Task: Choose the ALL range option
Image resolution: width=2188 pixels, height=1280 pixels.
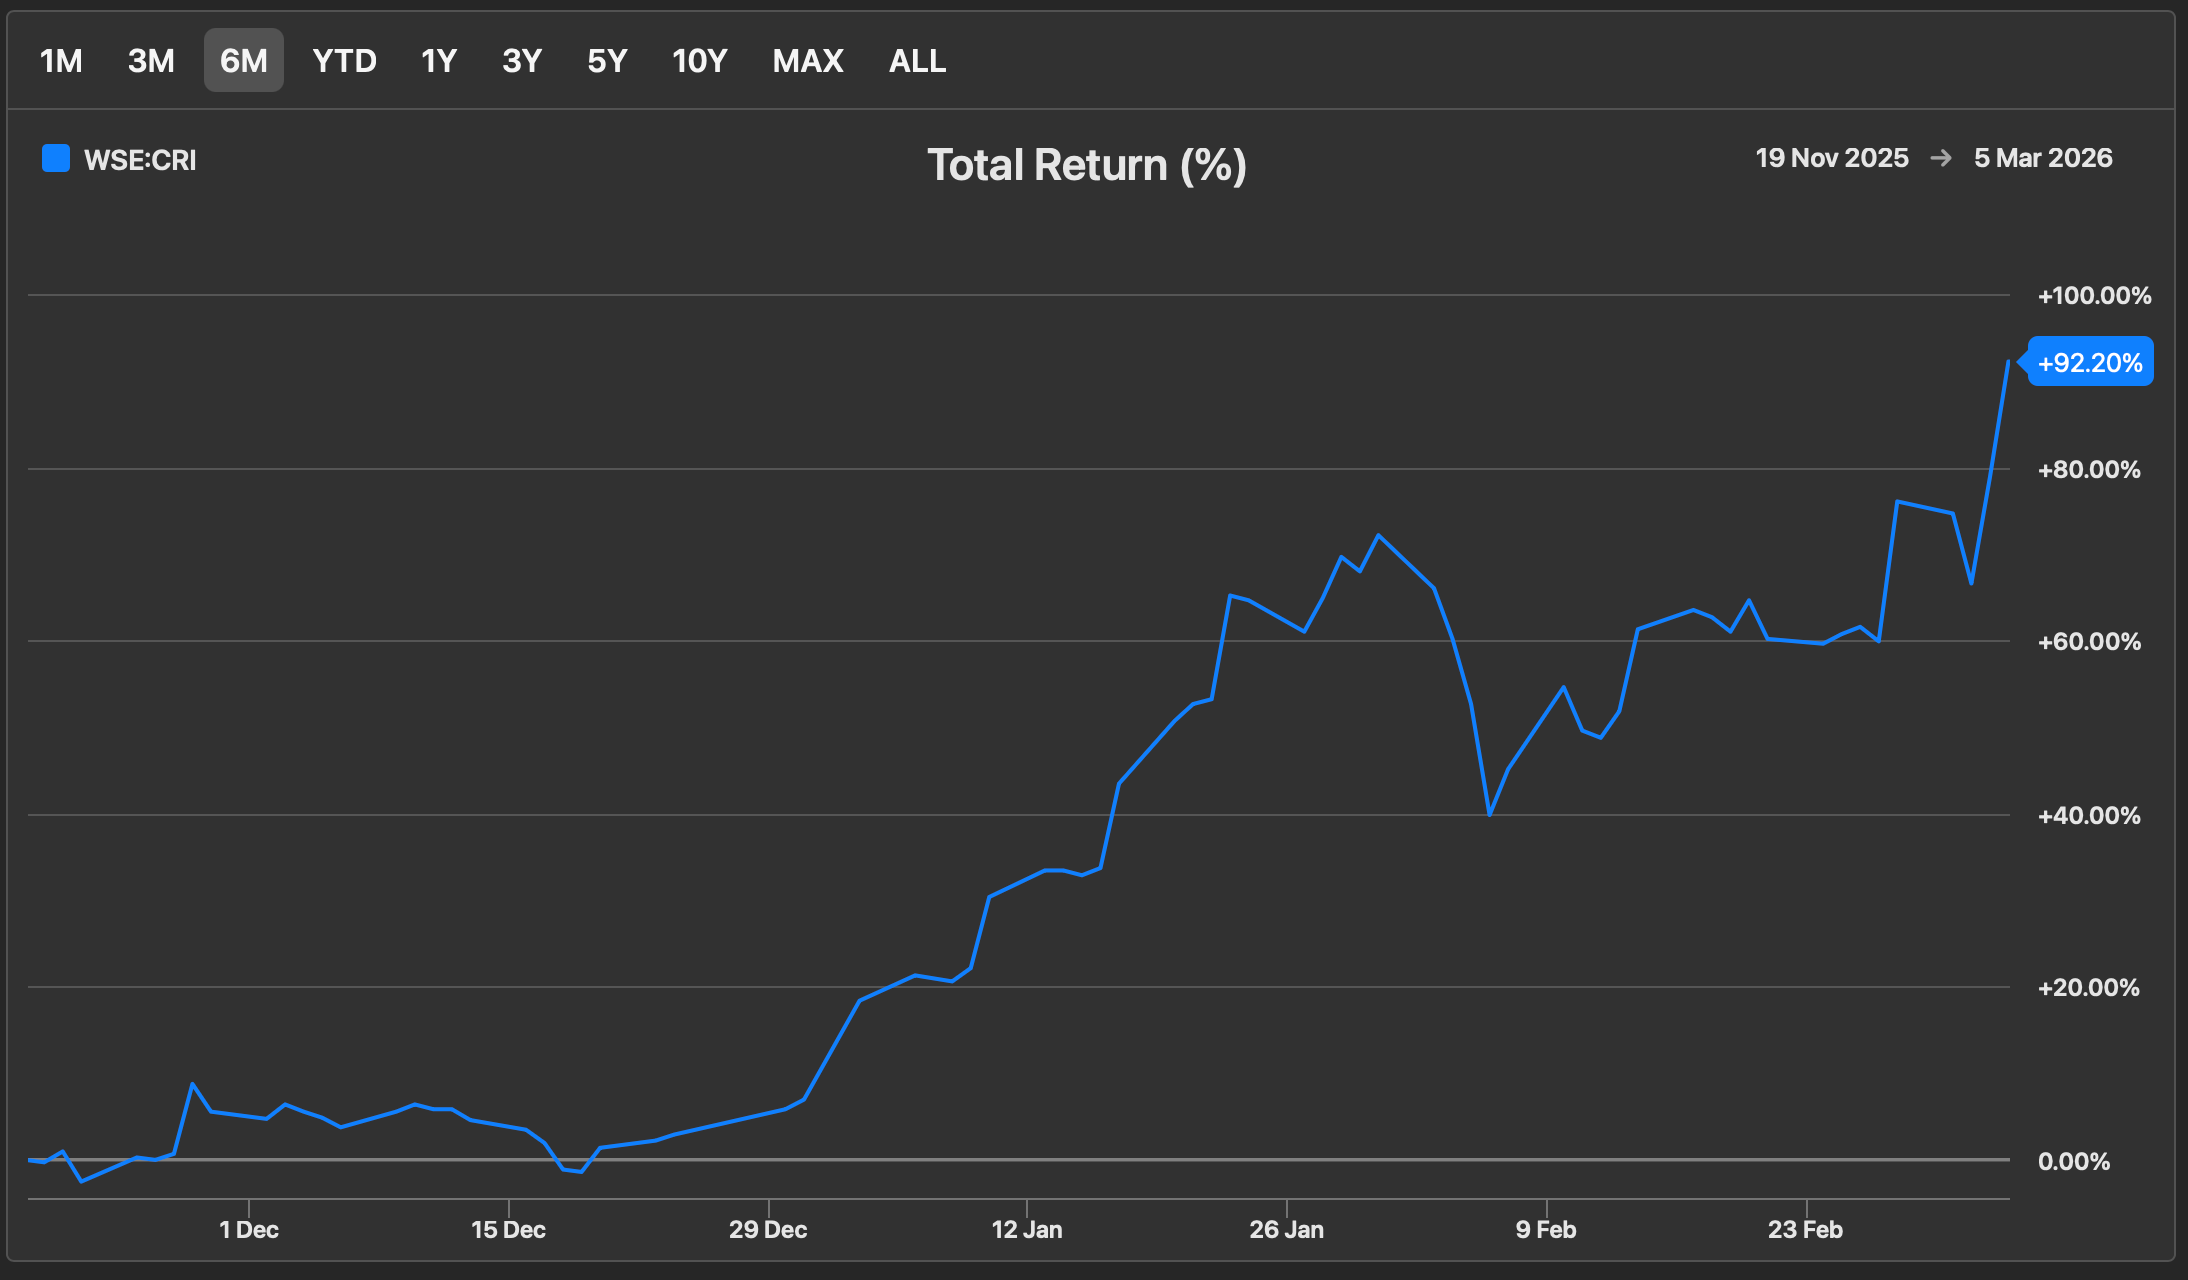Action: 917,61
